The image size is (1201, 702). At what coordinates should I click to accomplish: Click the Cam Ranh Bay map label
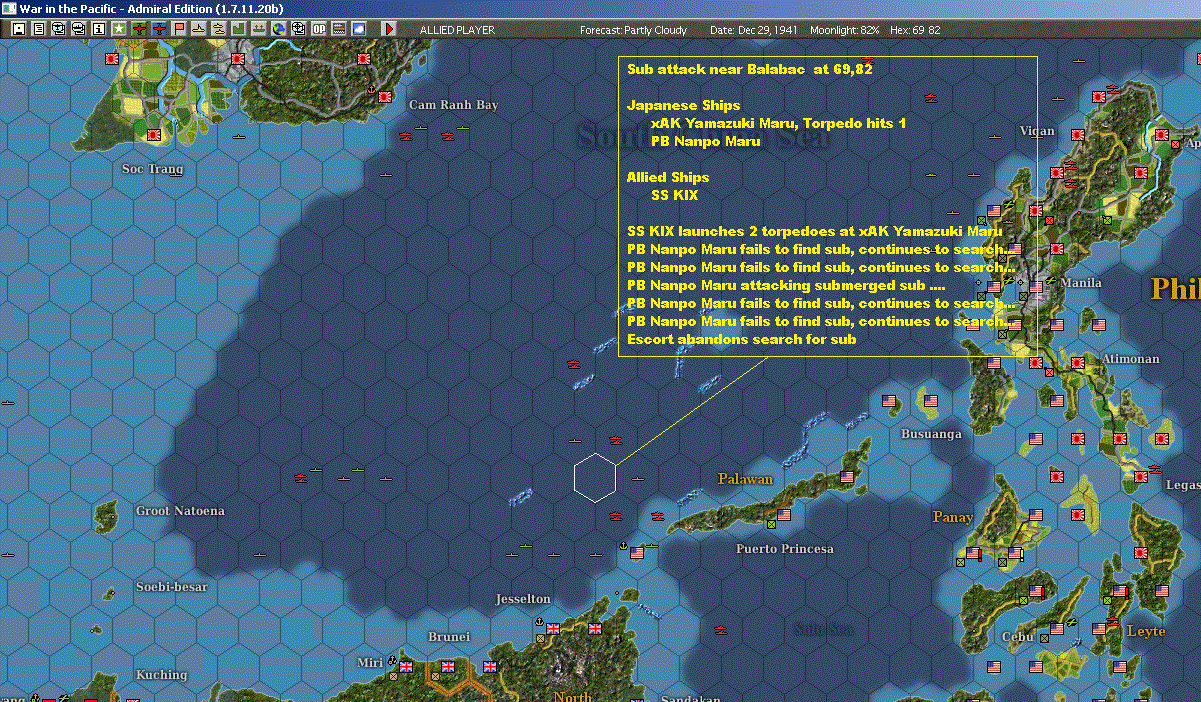[x=453, y=105]
